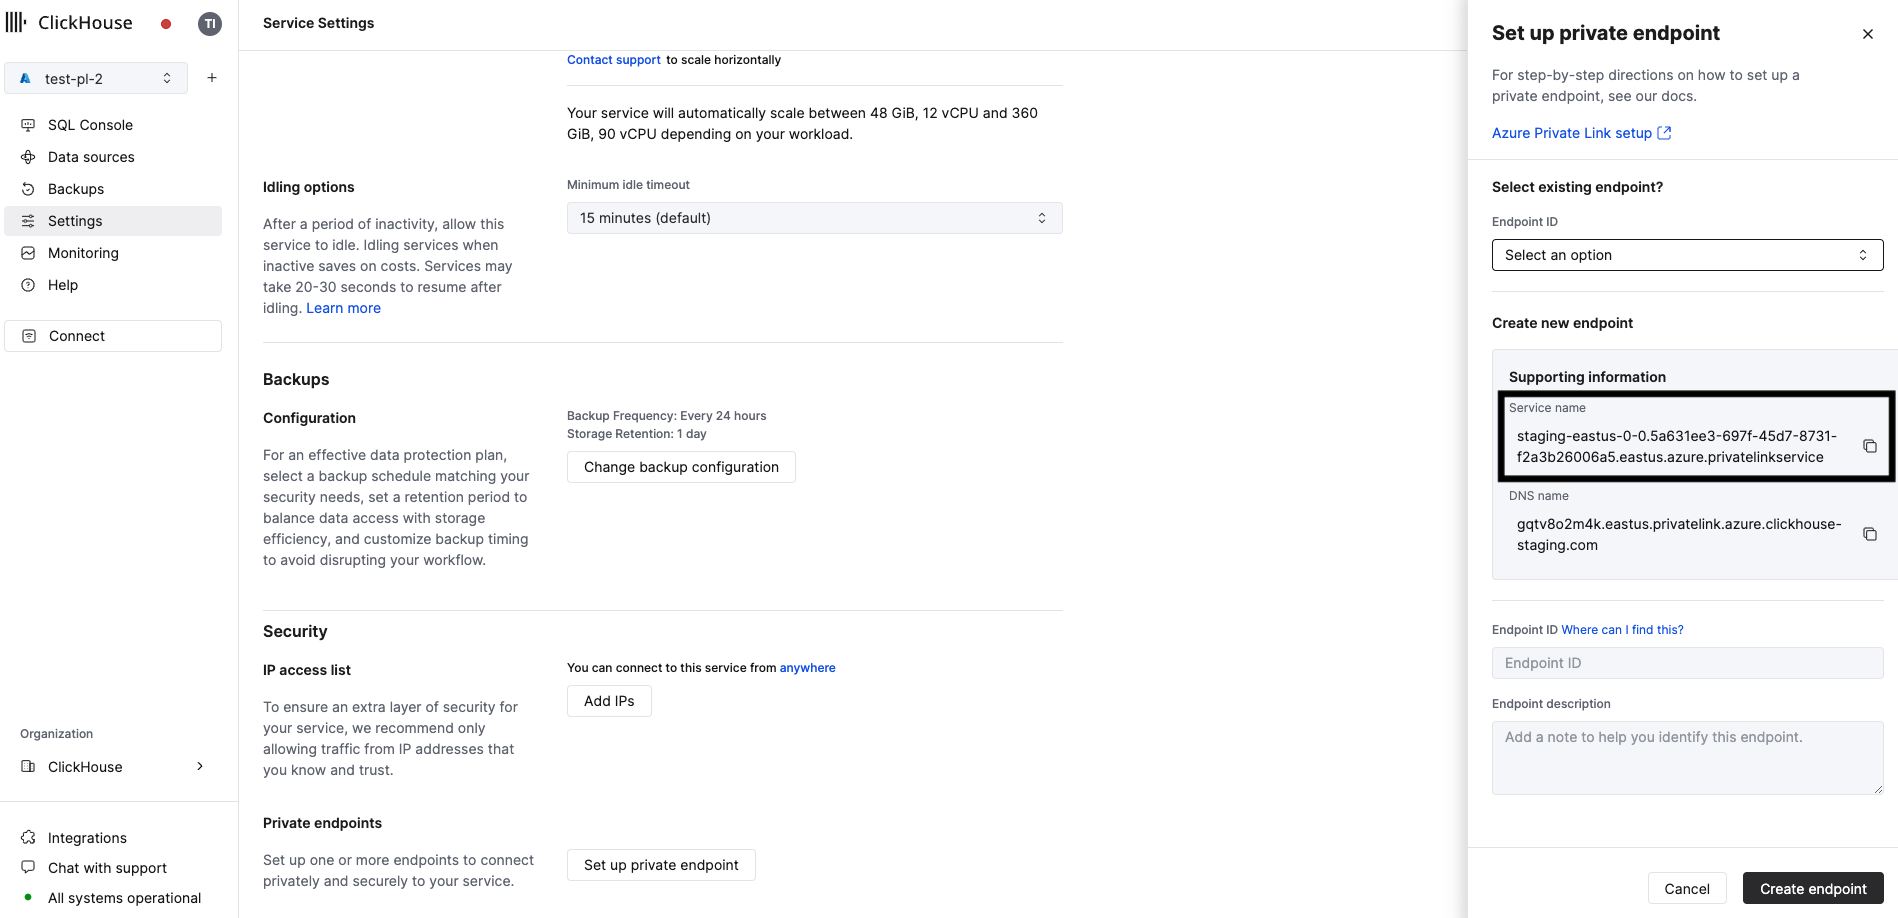Open the Azure Private Link setup docs
Screen dimensions: 1898x918
[1572, 132]
